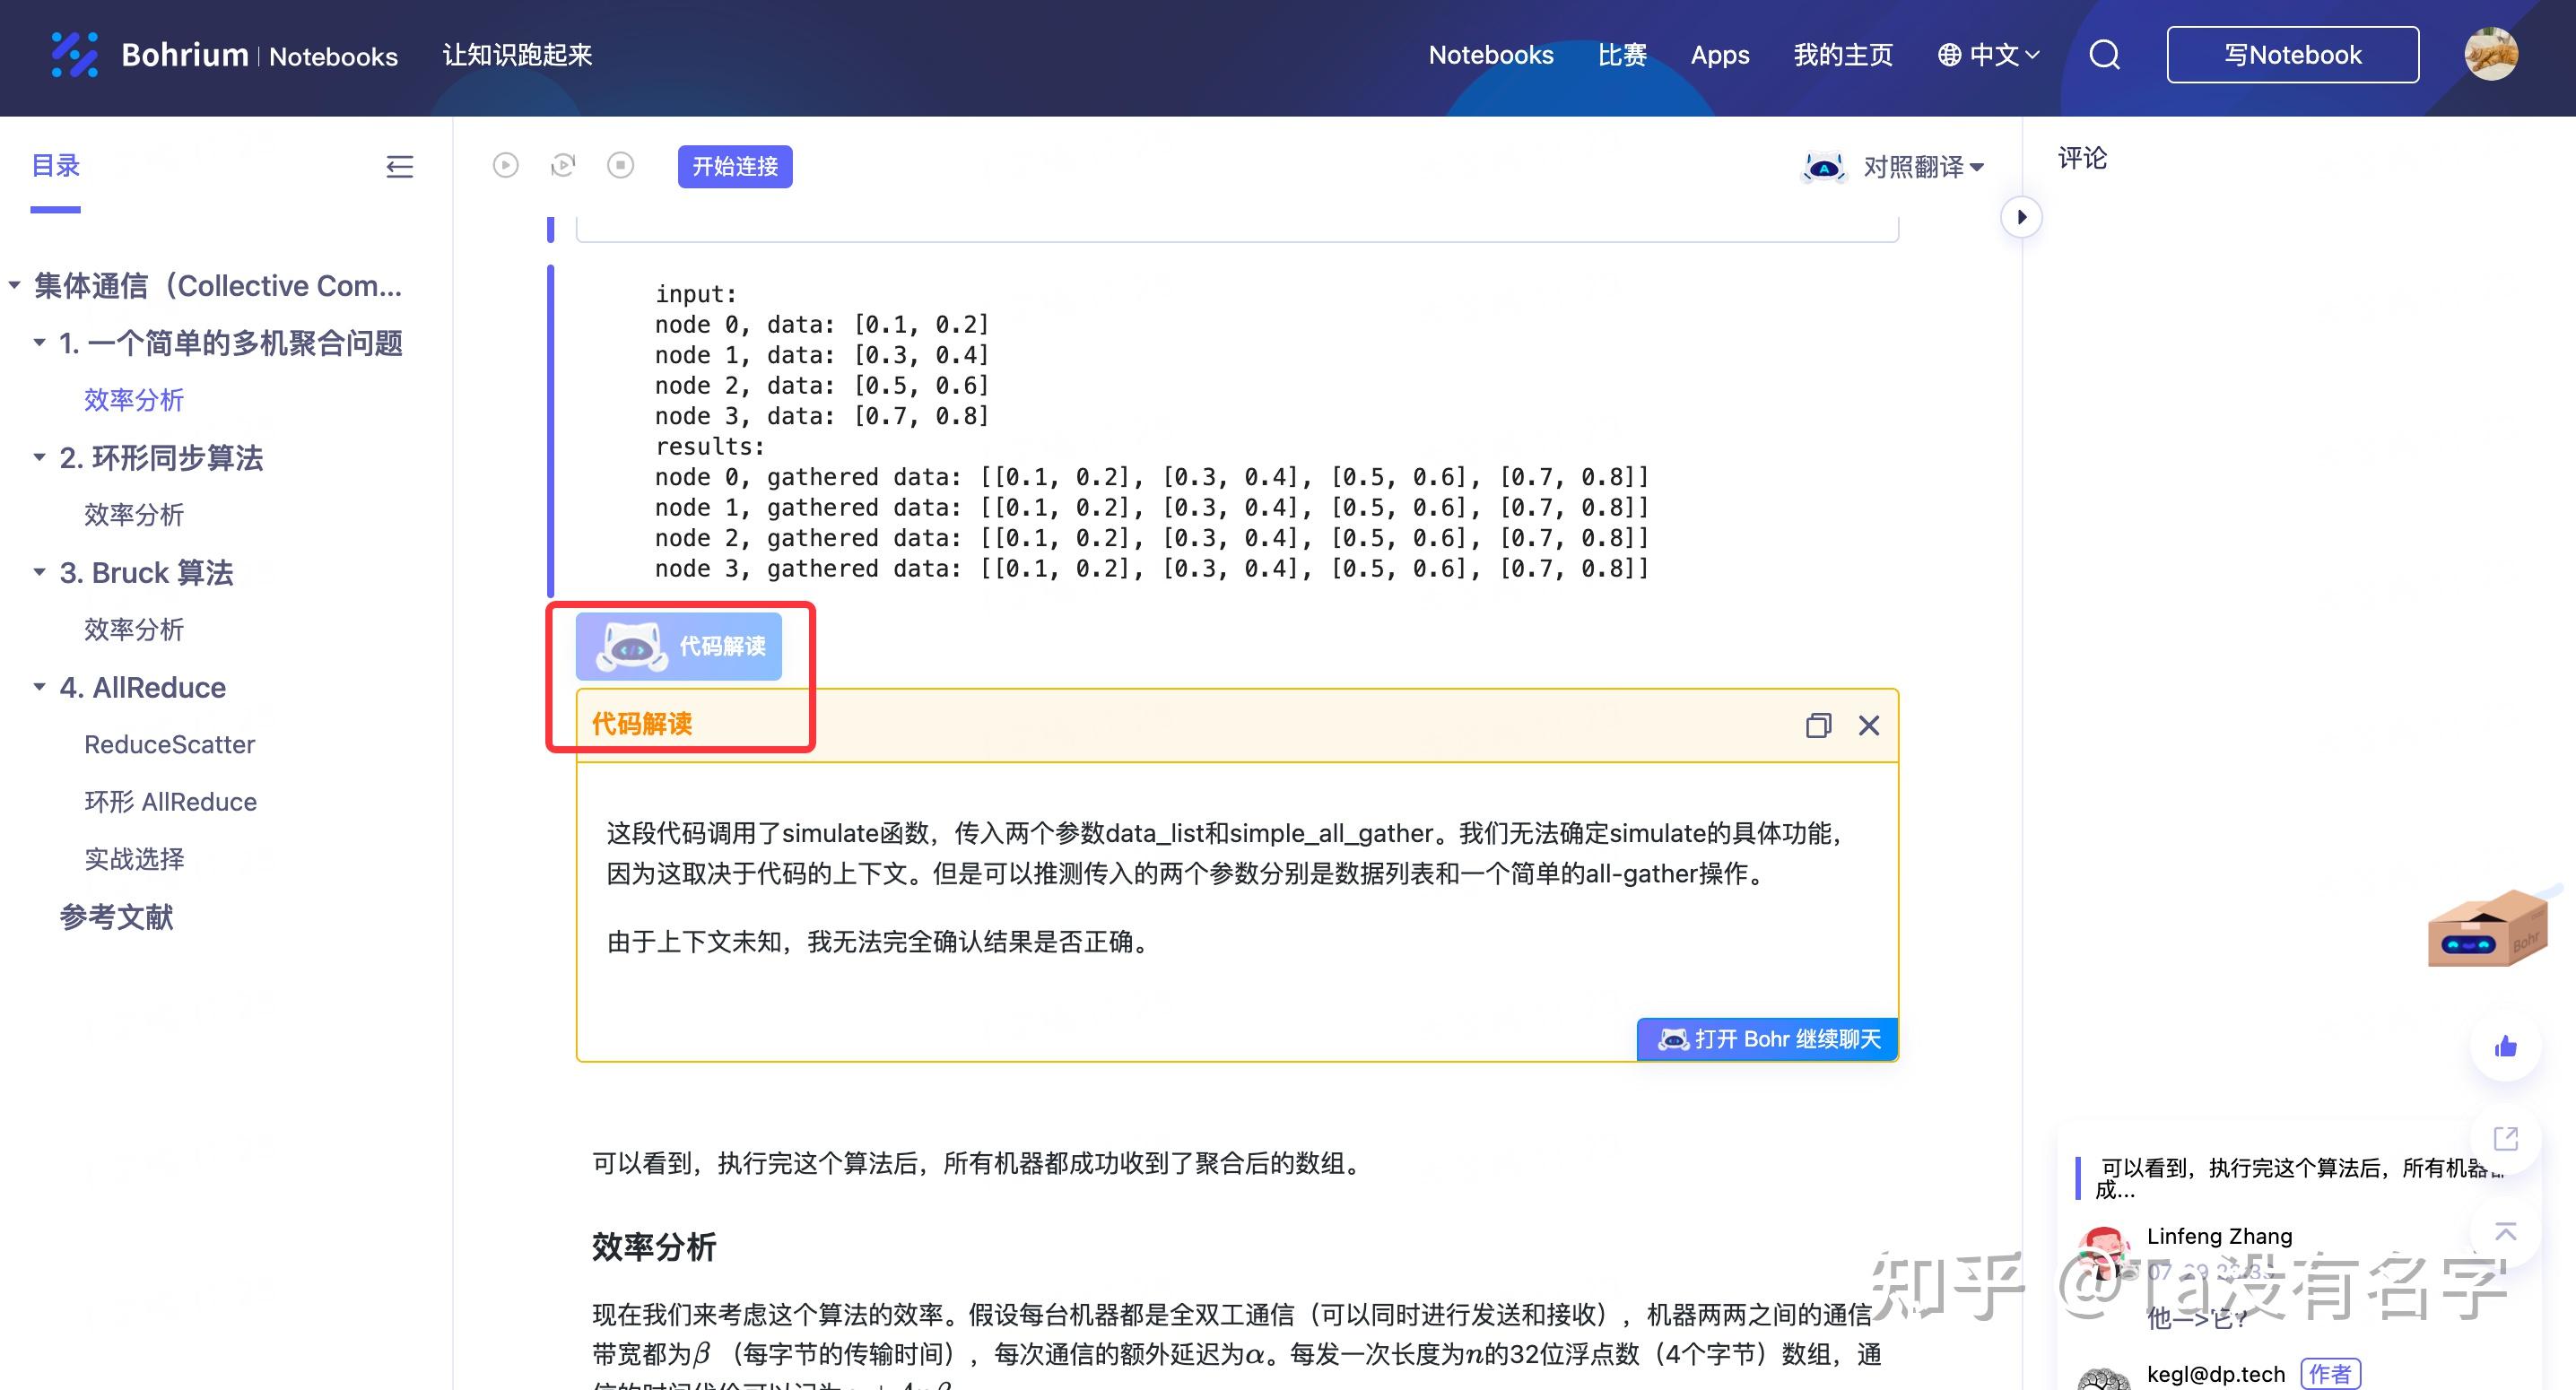Click 打开 Bohr 继续聊天 button
The width and height of the screenshot is (2576, 1390).
pyautogui.click(x=1766, y=1039)
